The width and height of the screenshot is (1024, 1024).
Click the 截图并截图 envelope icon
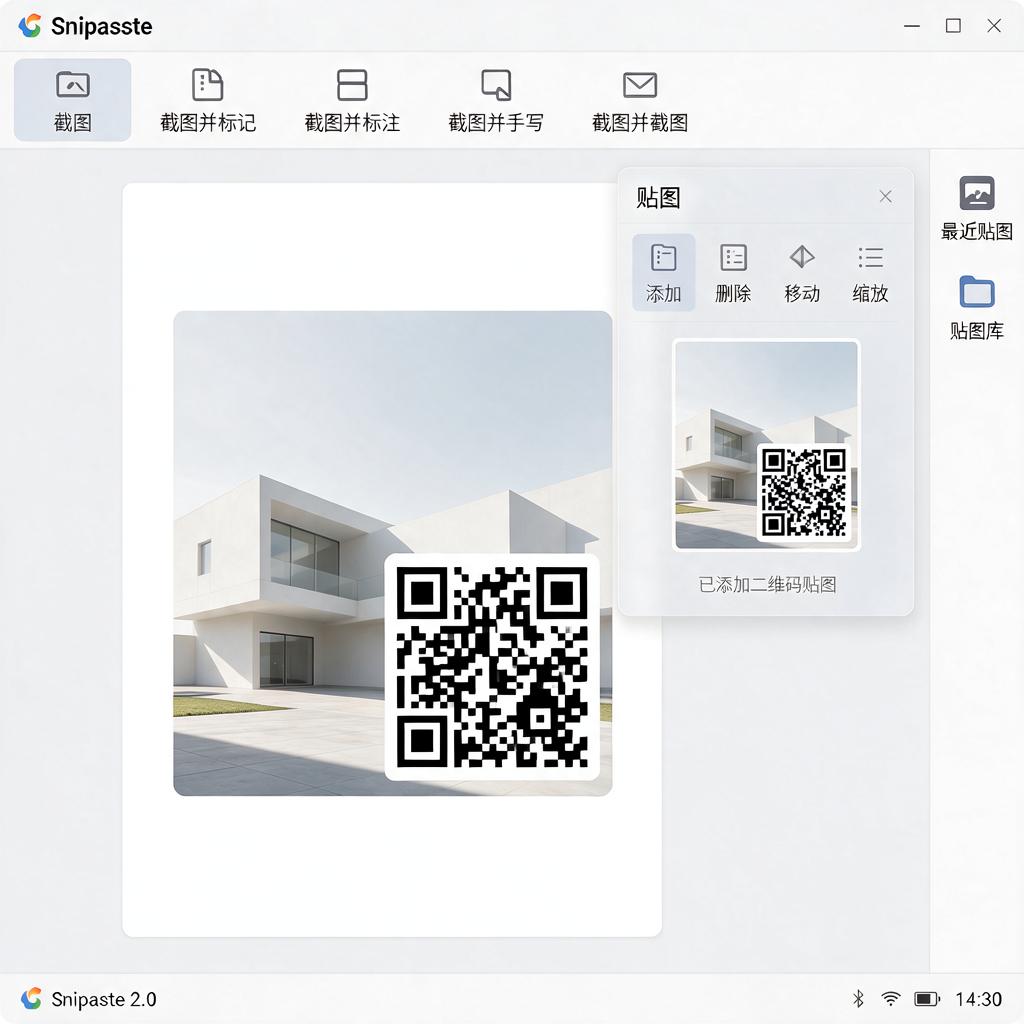639,85
